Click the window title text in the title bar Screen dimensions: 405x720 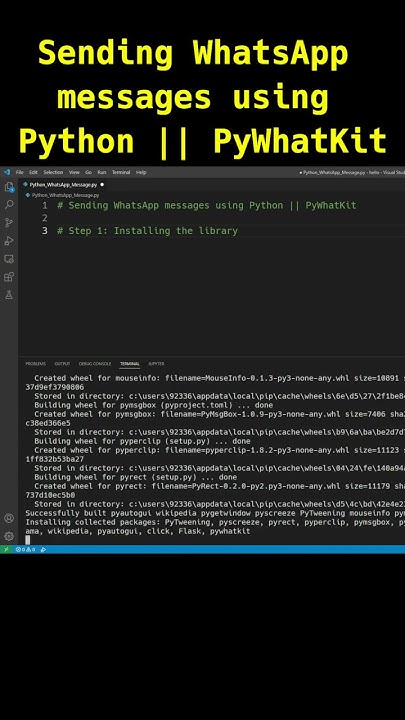pos(352,172)
